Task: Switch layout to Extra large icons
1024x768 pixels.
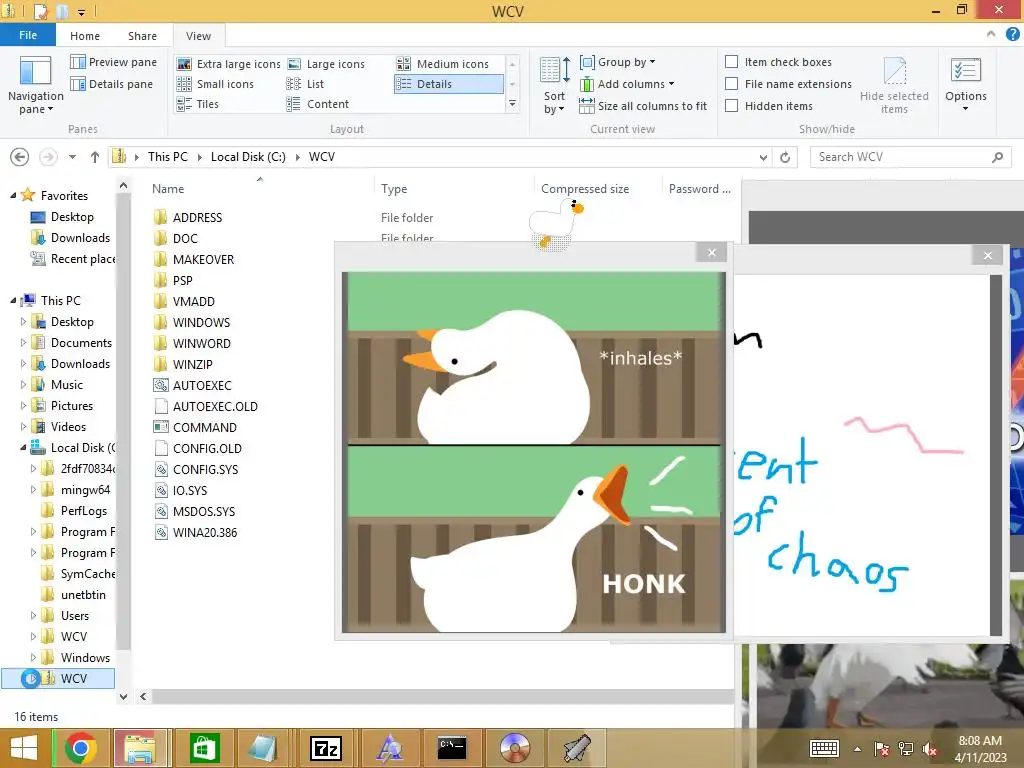Action: (229, 64)
